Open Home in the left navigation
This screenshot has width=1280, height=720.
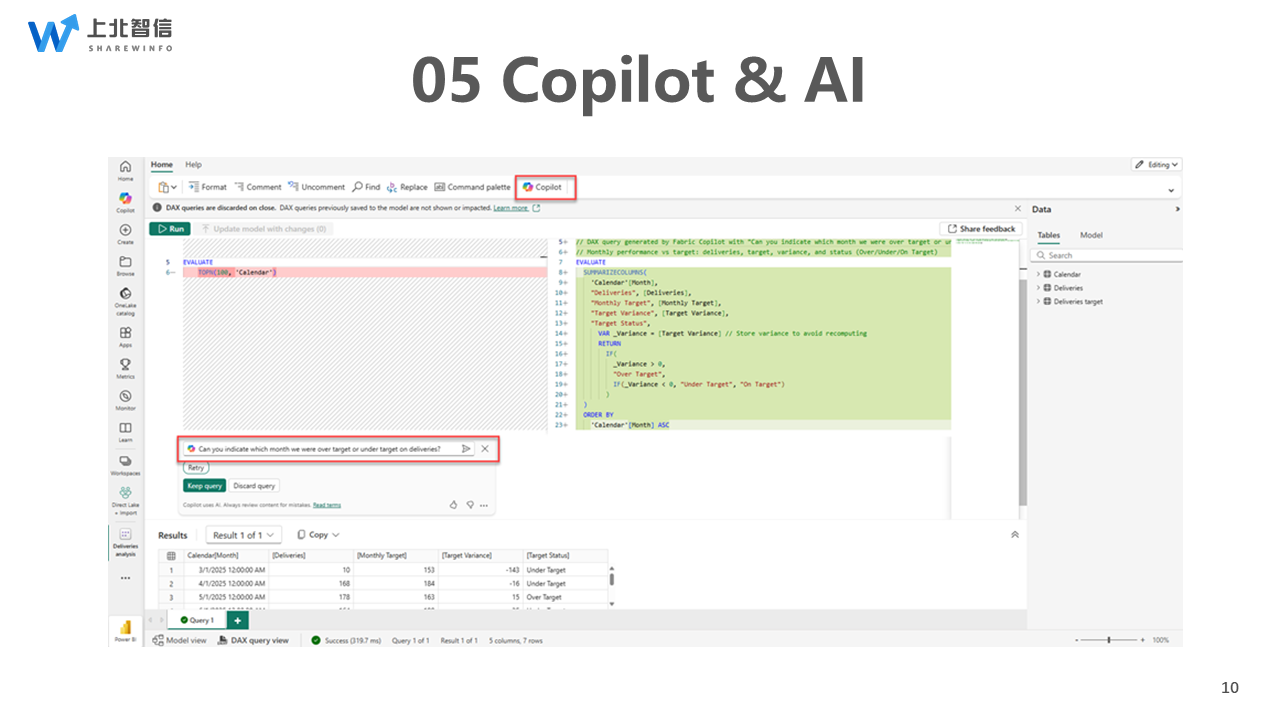tap(125, 170)
